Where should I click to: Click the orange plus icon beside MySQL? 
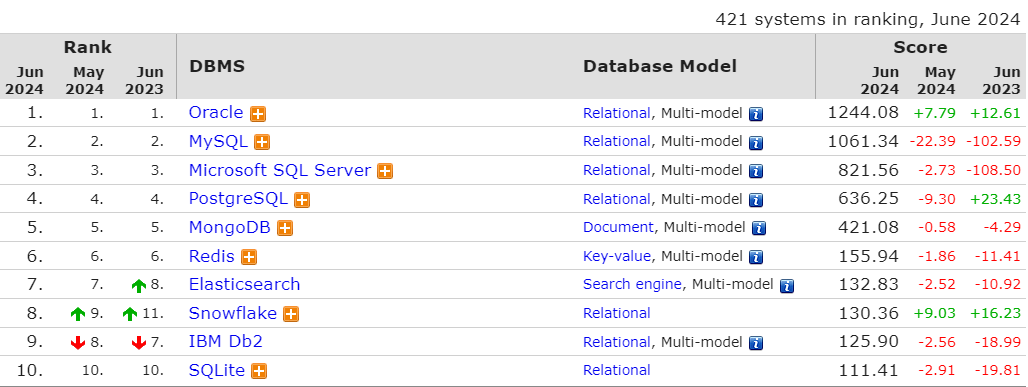click(262, 142)
